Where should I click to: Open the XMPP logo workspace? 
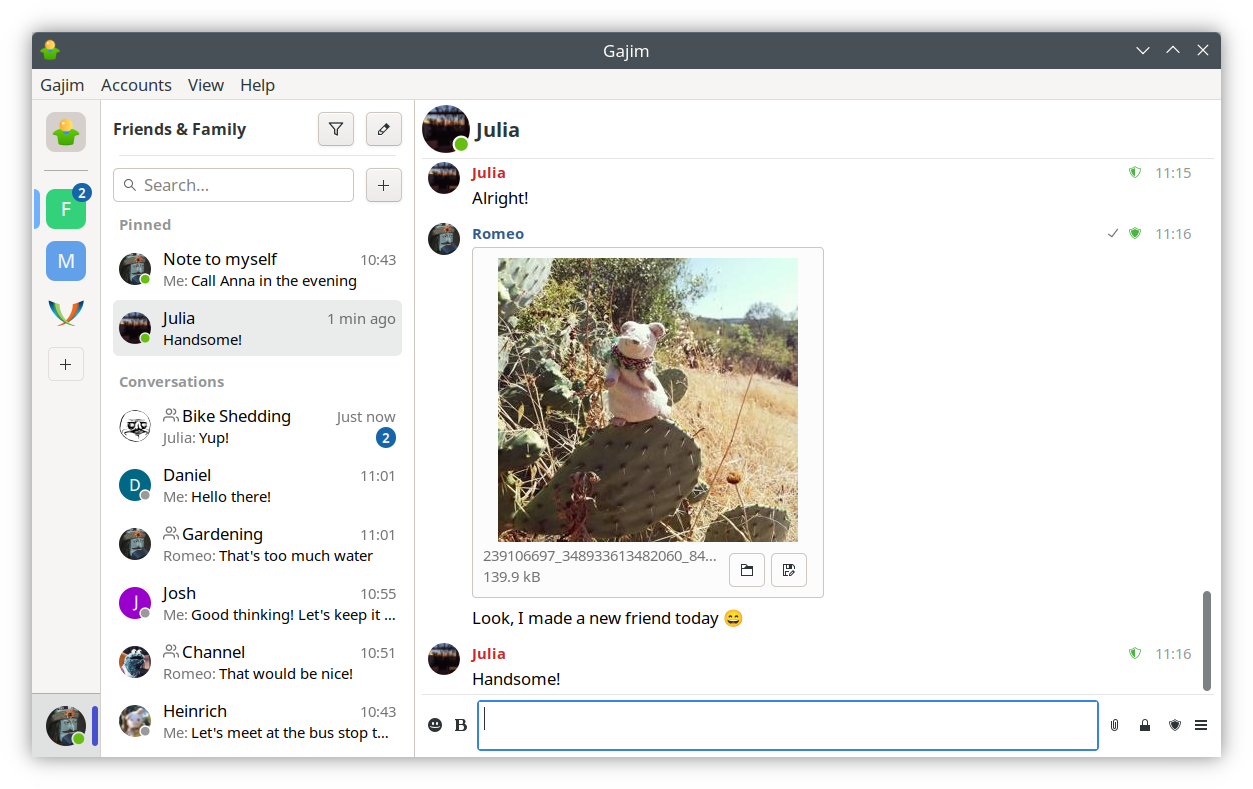click(66, 313)
